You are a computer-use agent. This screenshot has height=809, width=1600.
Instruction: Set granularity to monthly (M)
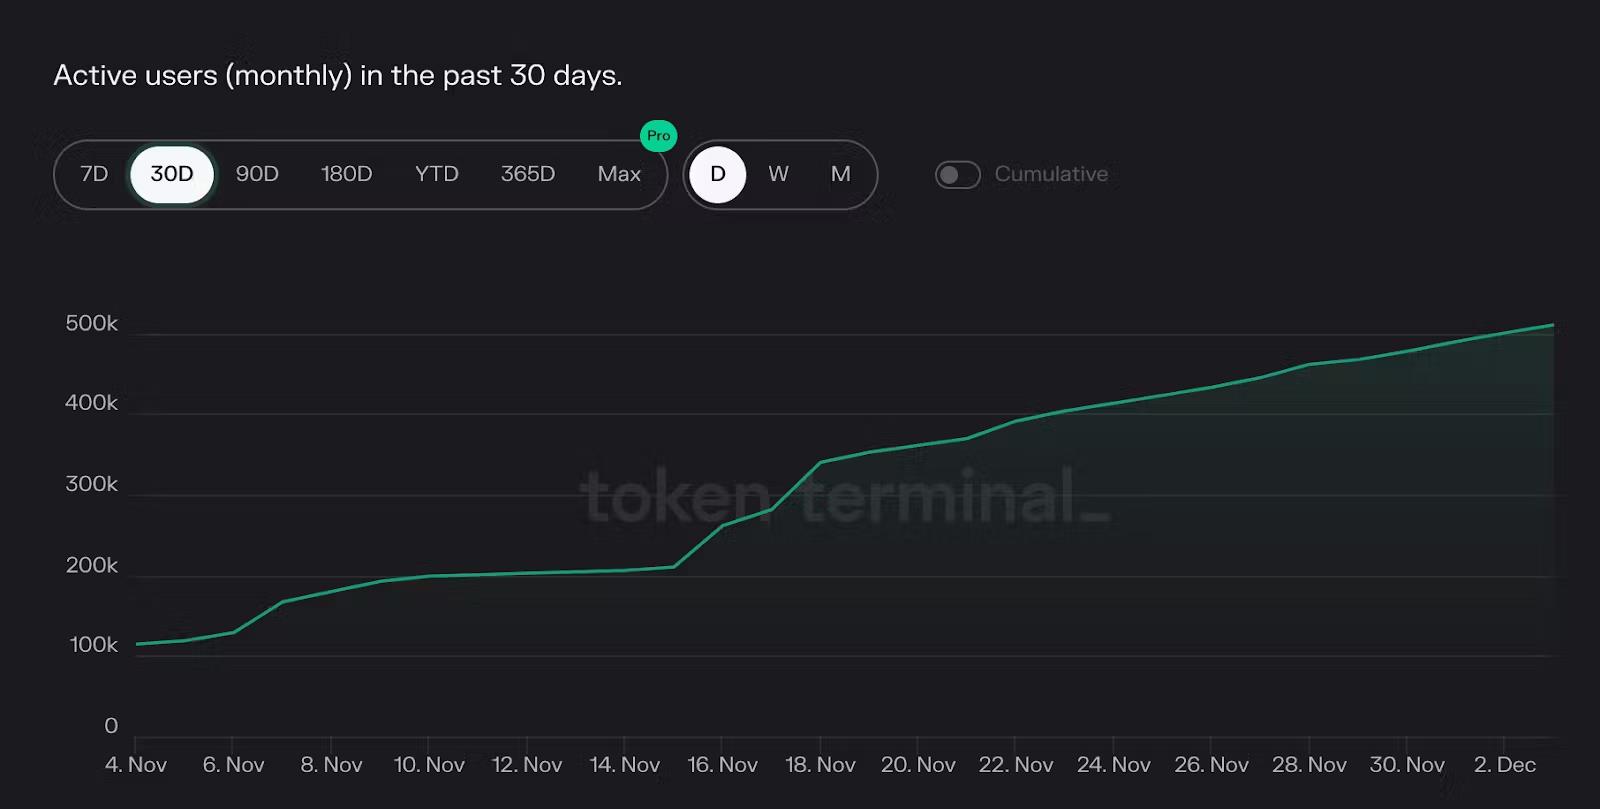click(x=841, y=174)
